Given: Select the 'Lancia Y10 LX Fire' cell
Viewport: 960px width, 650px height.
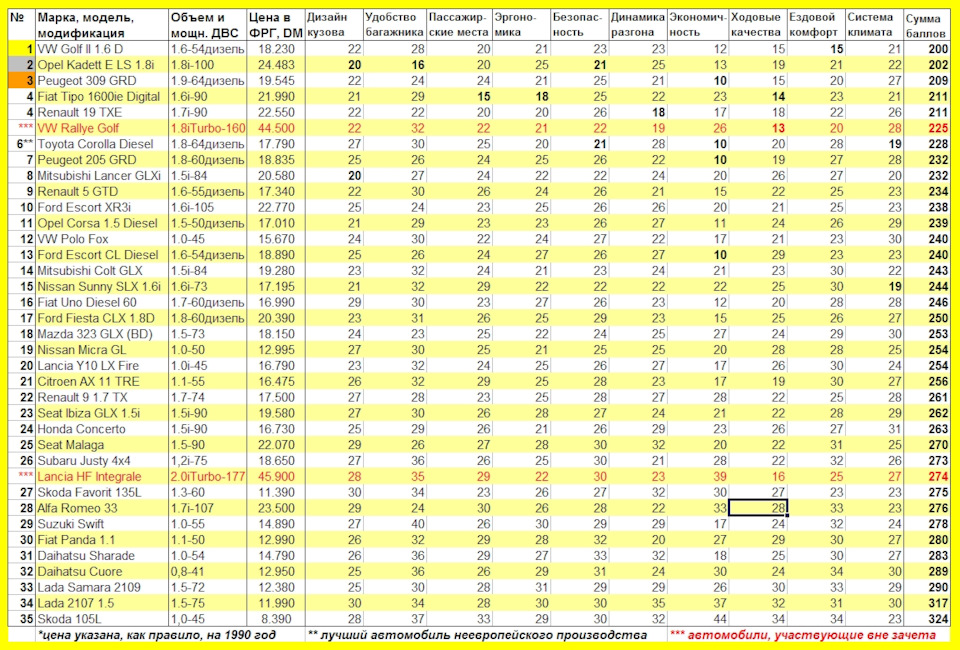Looking at the screenshot, I should coord(102,366).
